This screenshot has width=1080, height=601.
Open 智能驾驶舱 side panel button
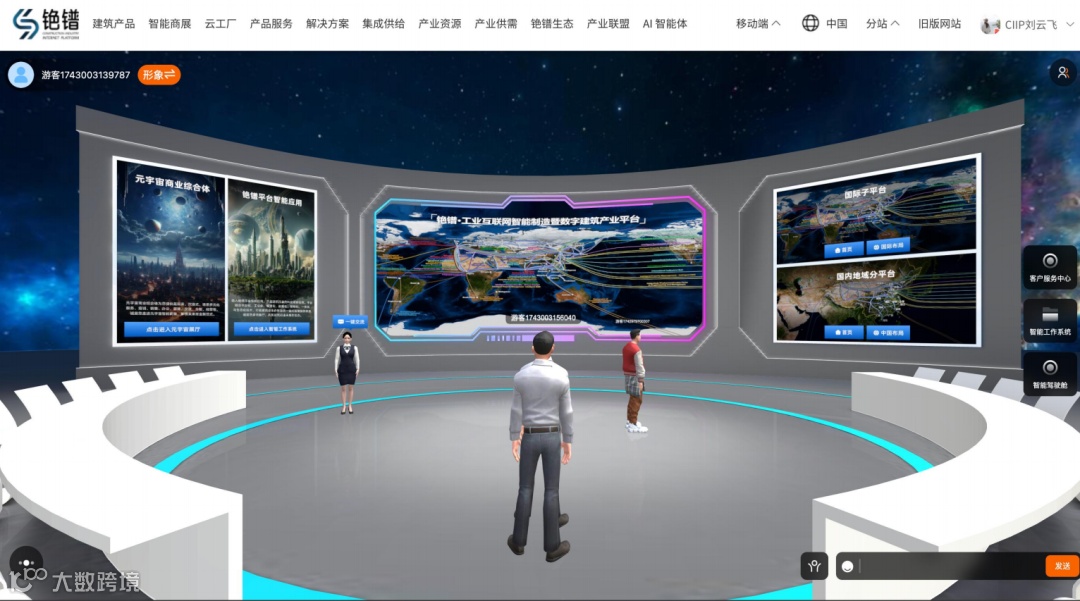tap(1050, 374)
